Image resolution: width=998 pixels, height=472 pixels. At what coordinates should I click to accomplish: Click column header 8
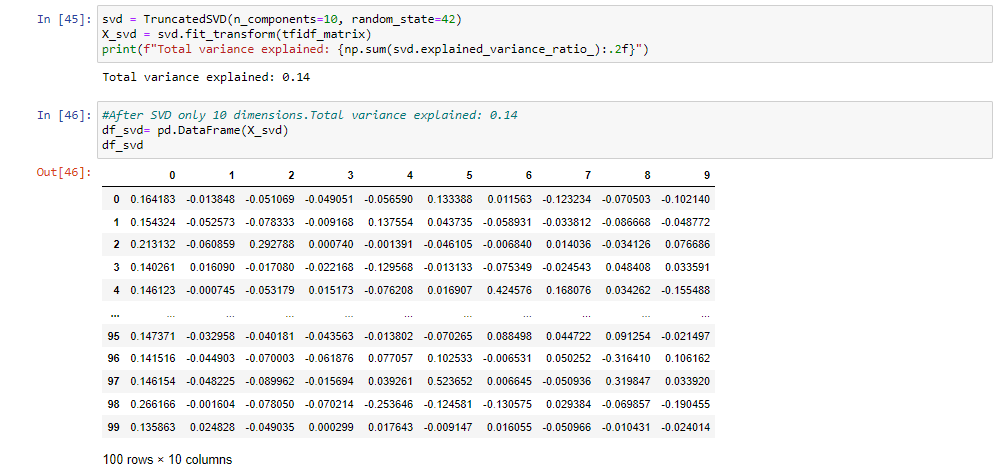[x=648, y=175]
